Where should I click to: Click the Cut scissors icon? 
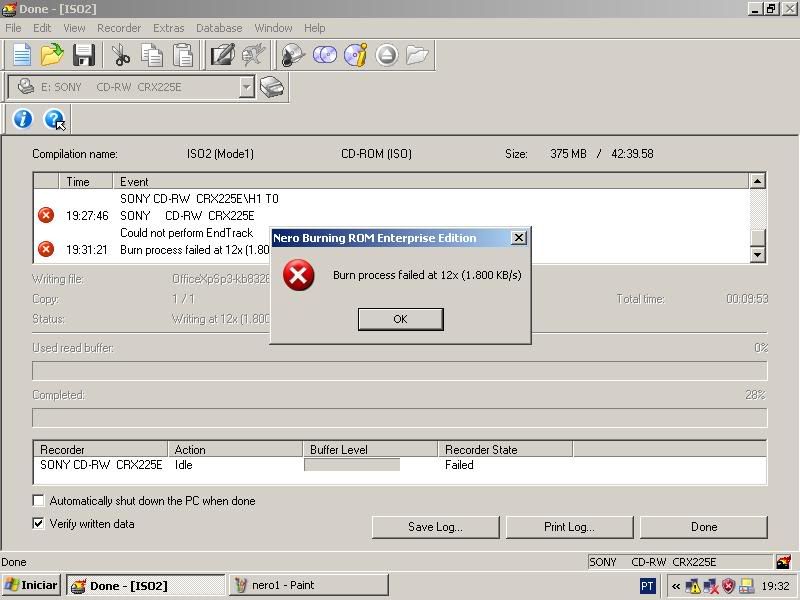click(x=120, y=55)
